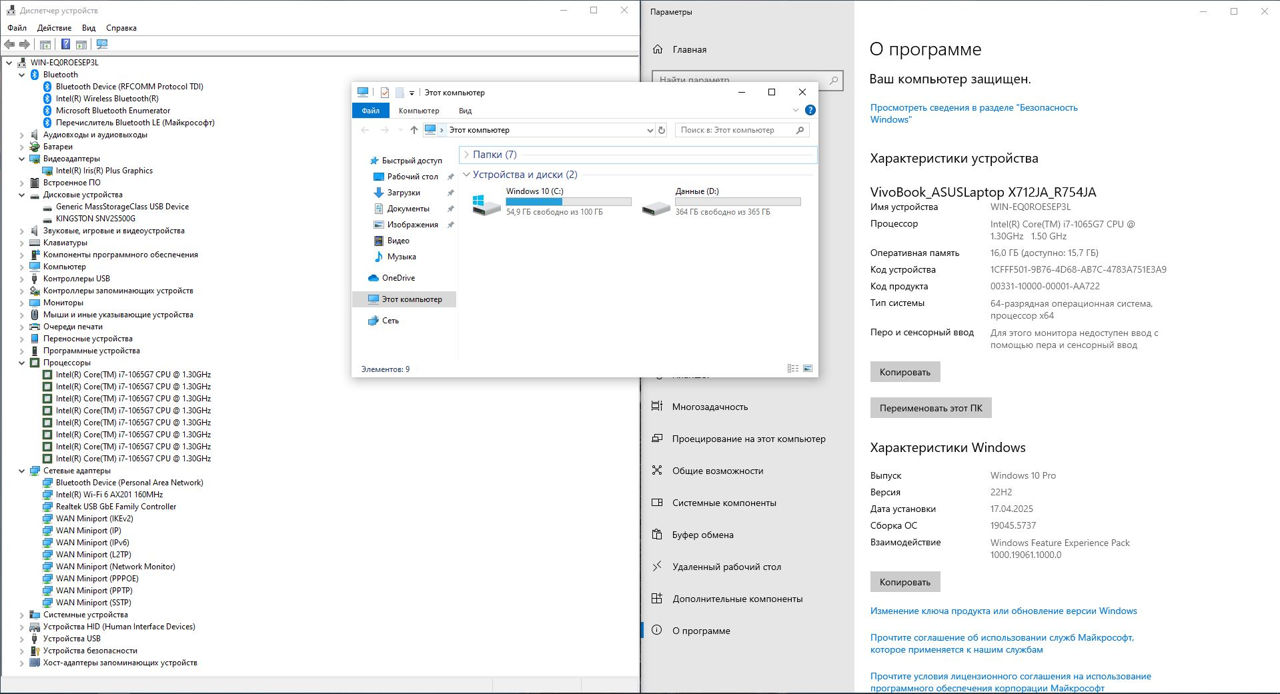Image resolution: width=1280 pixels, height=694 pixels.
Task: Refresh the Explorer address bar location
Action: tap(661, 130)
